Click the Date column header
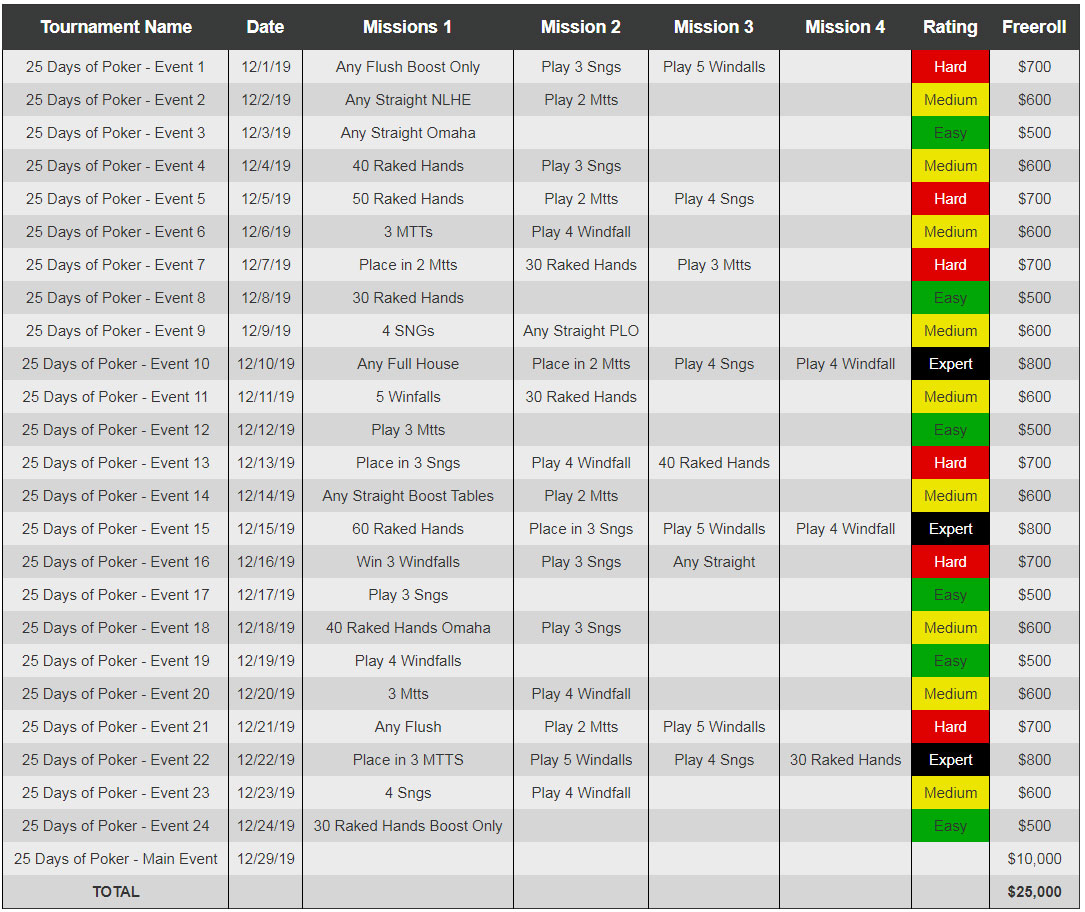 (x=265, y=27)
